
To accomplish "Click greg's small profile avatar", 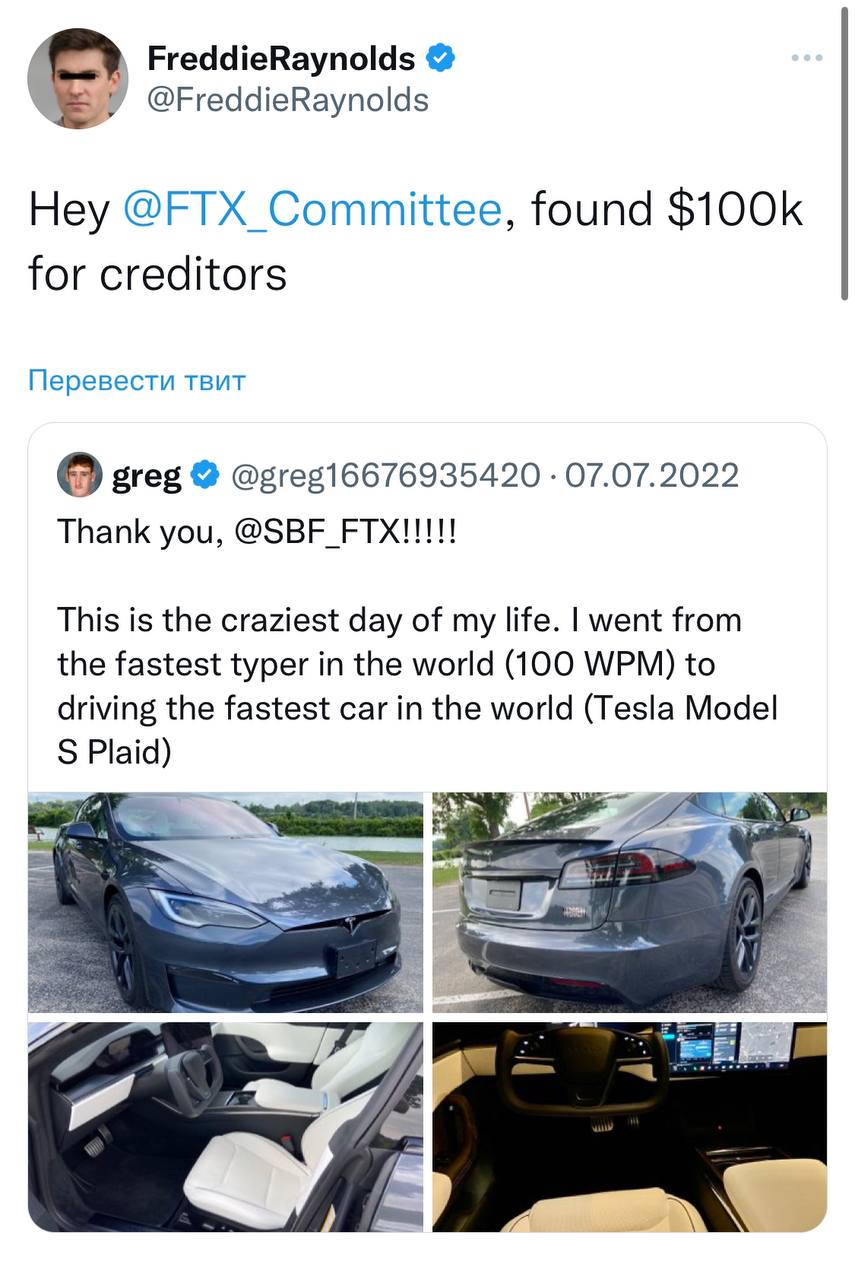I will (79, 475).
